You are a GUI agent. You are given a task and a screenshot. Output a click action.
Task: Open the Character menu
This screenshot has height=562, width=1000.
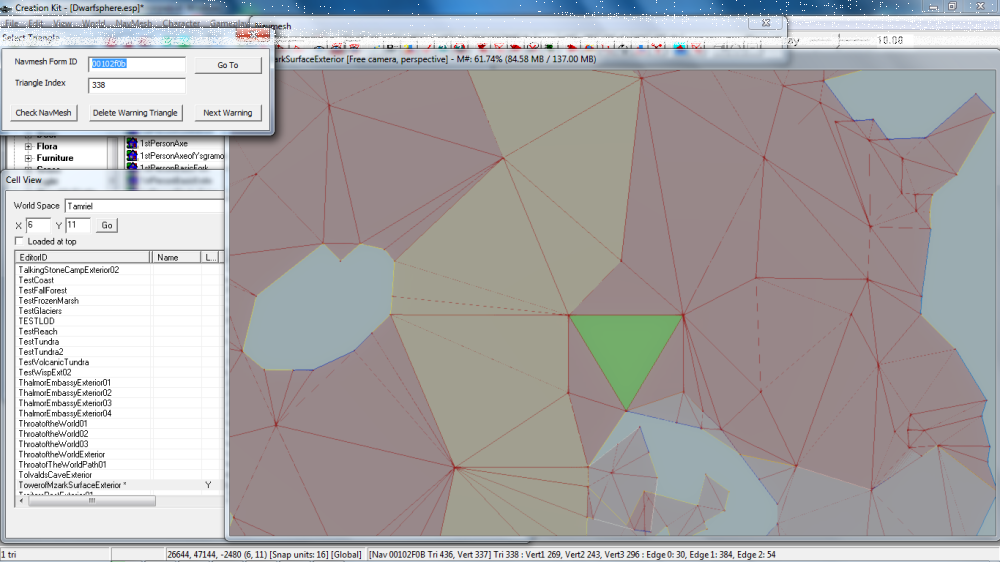[x=181, y=24]
